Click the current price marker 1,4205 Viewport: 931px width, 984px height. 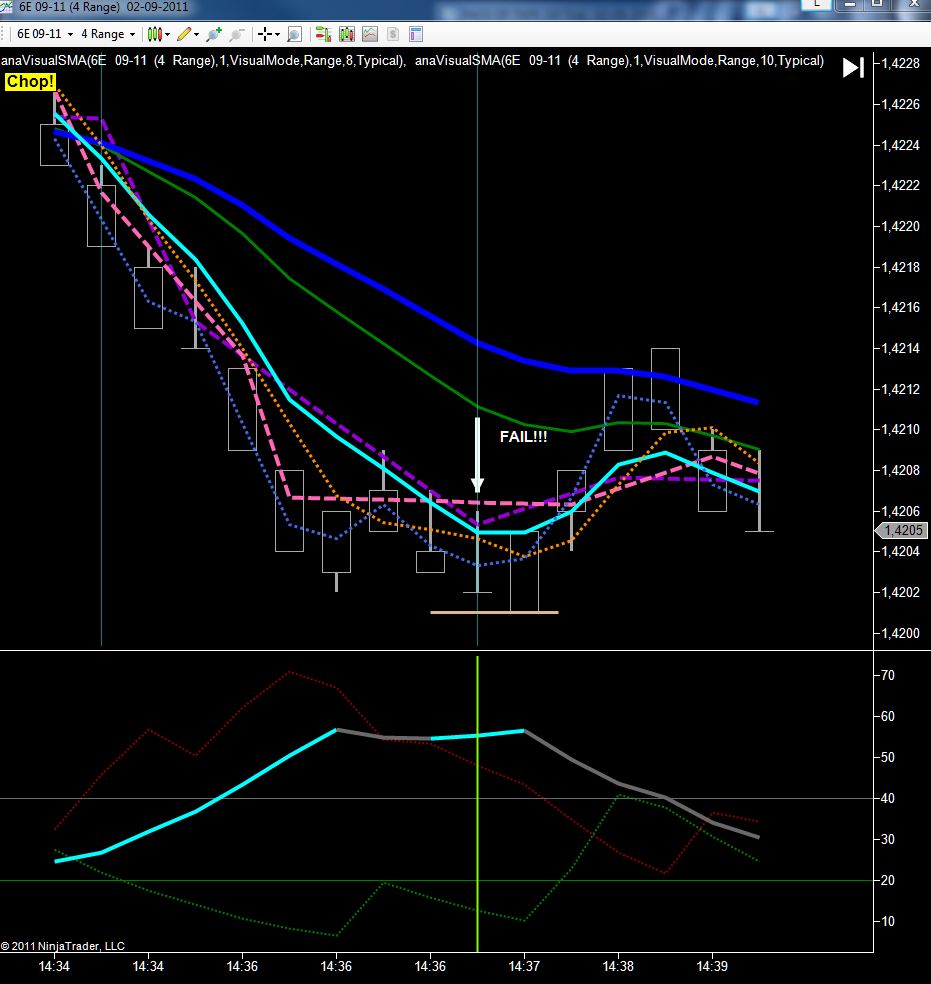click(901, 530)
